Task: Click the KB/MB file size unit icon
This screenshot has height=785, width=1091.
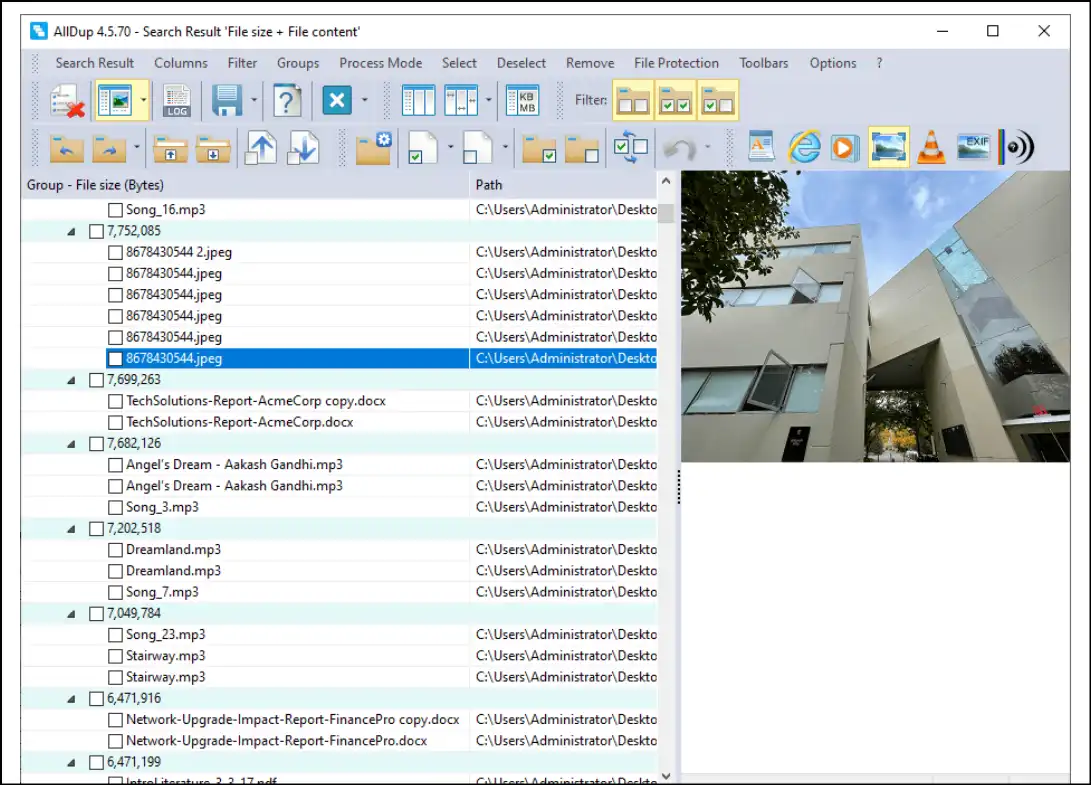Action: [522, 101]
